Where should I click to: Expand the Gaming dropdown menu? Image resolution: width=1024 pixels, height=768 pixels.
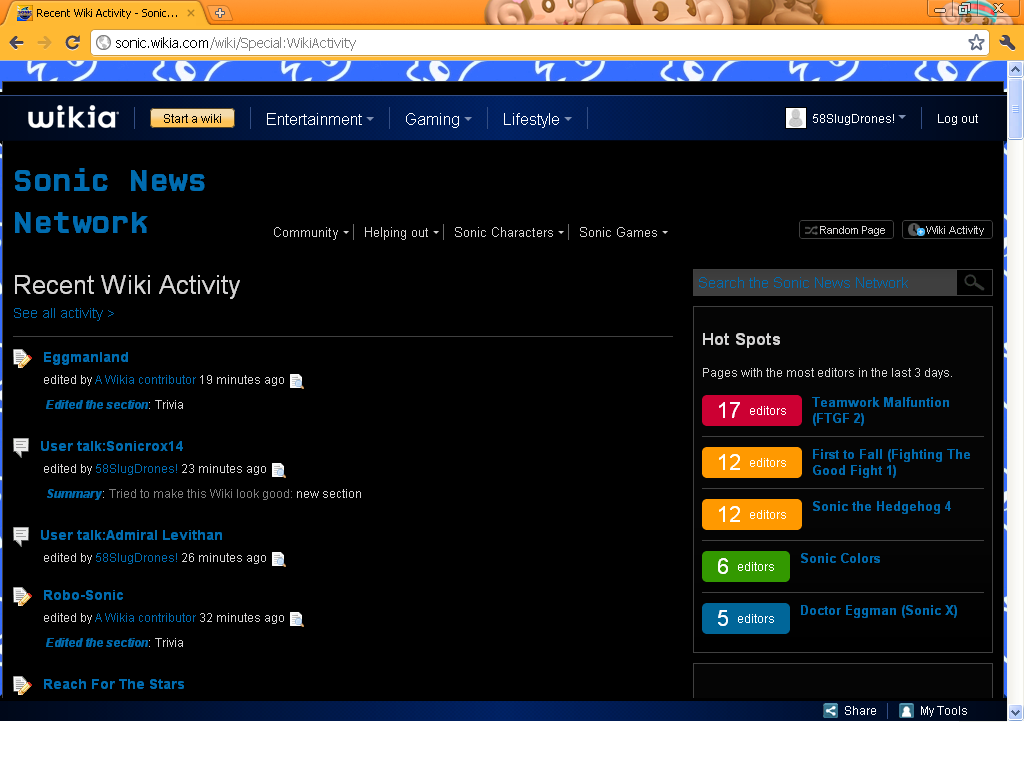[437, 119]
